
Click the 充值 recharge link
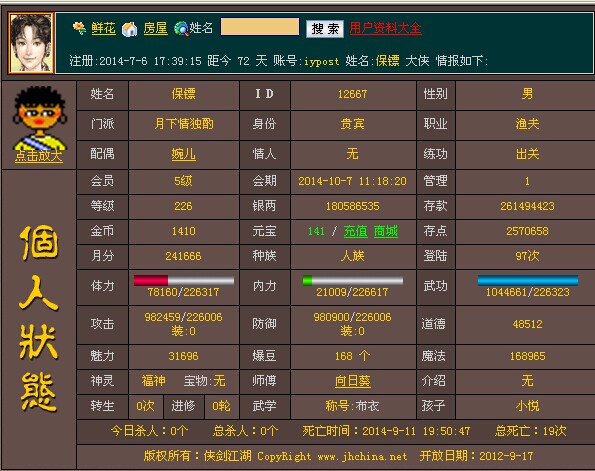356,231
